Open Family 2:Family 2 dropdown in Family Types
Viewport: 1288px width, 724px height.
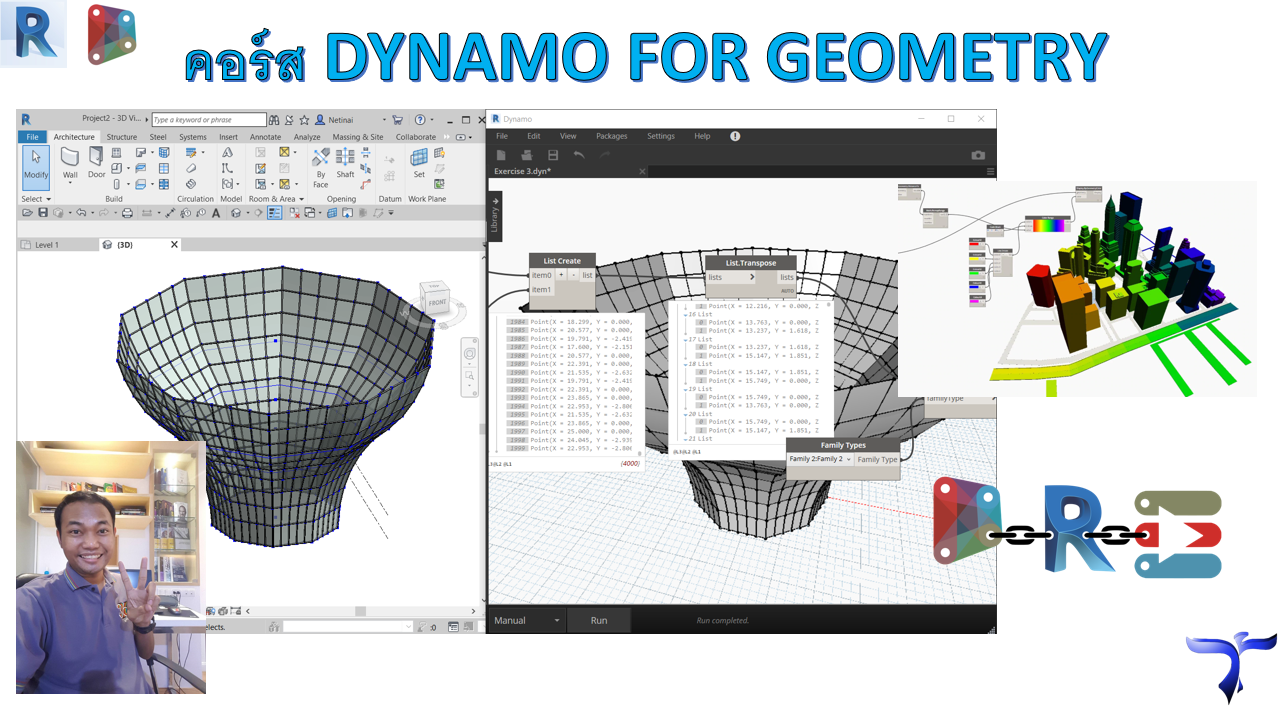point(819,460)
